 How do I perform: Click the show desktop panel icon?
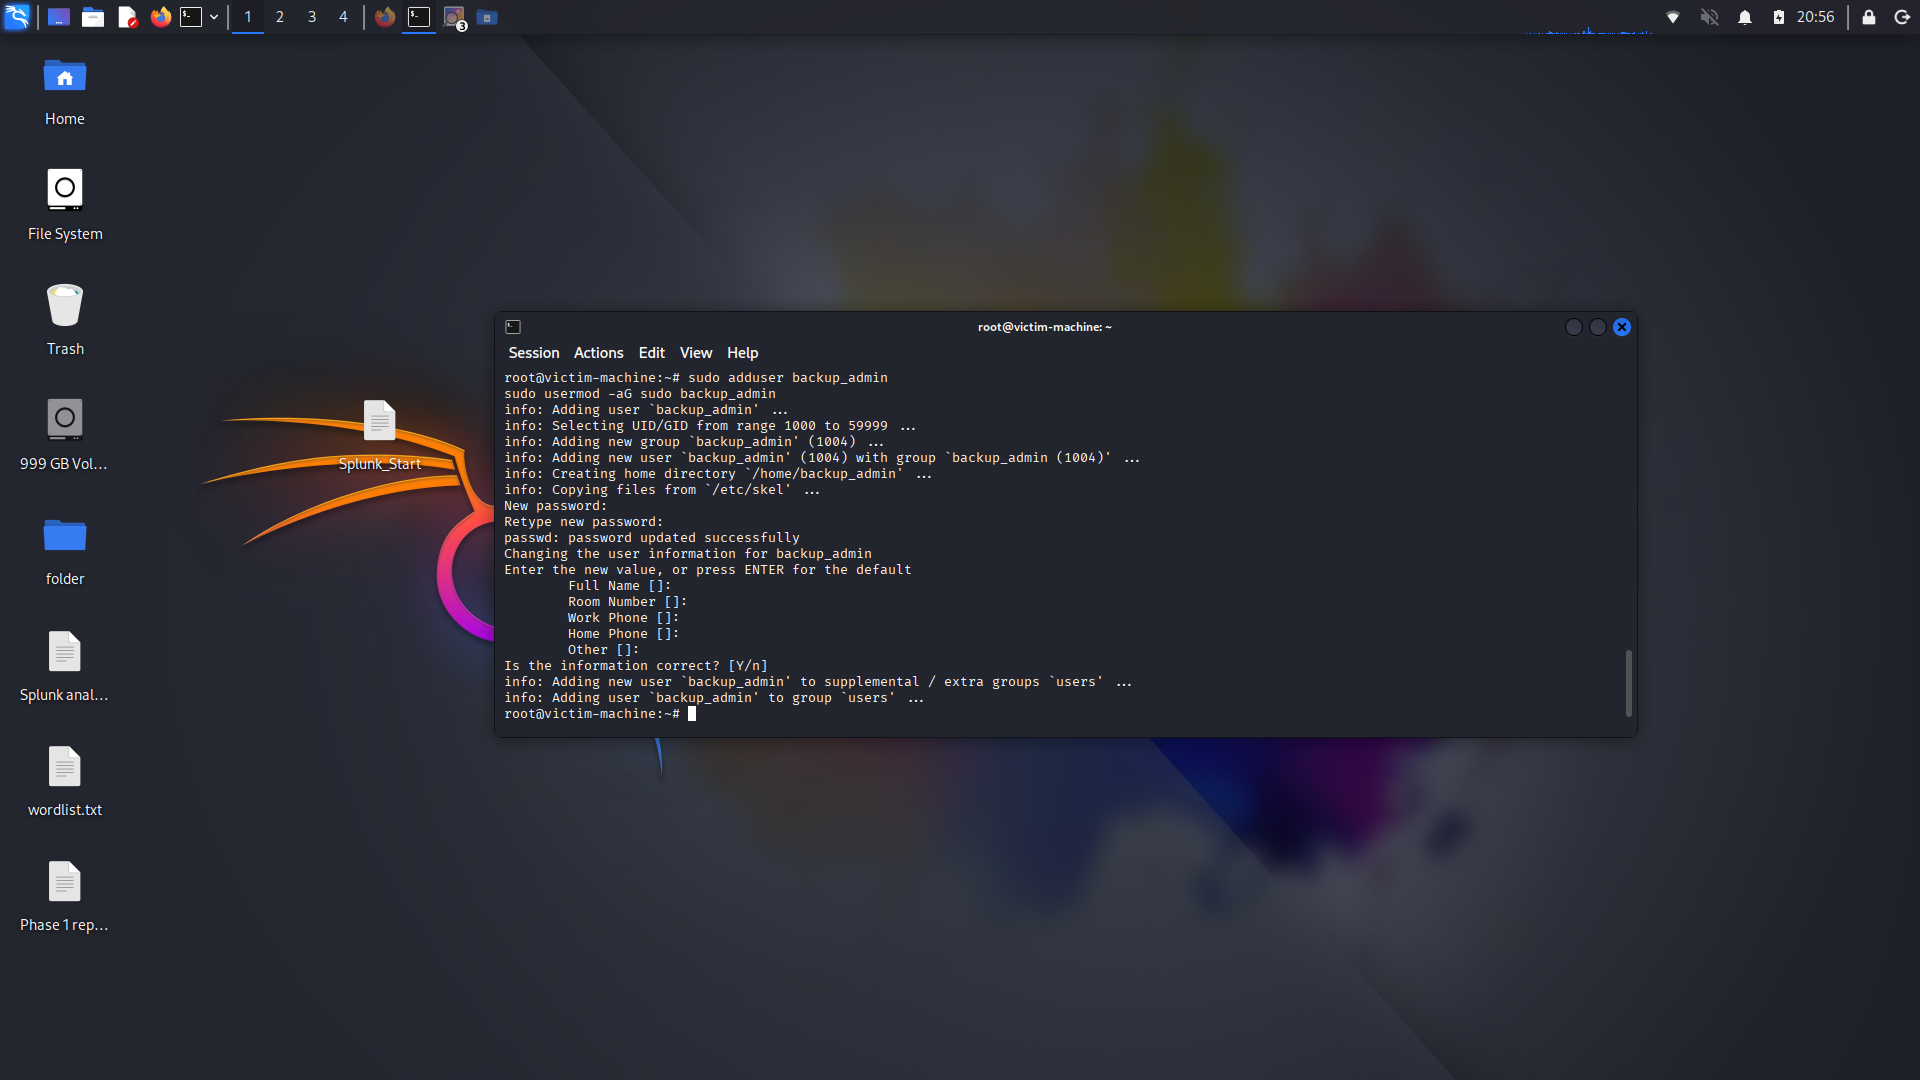pyautogui.click(x=59, y=17)
